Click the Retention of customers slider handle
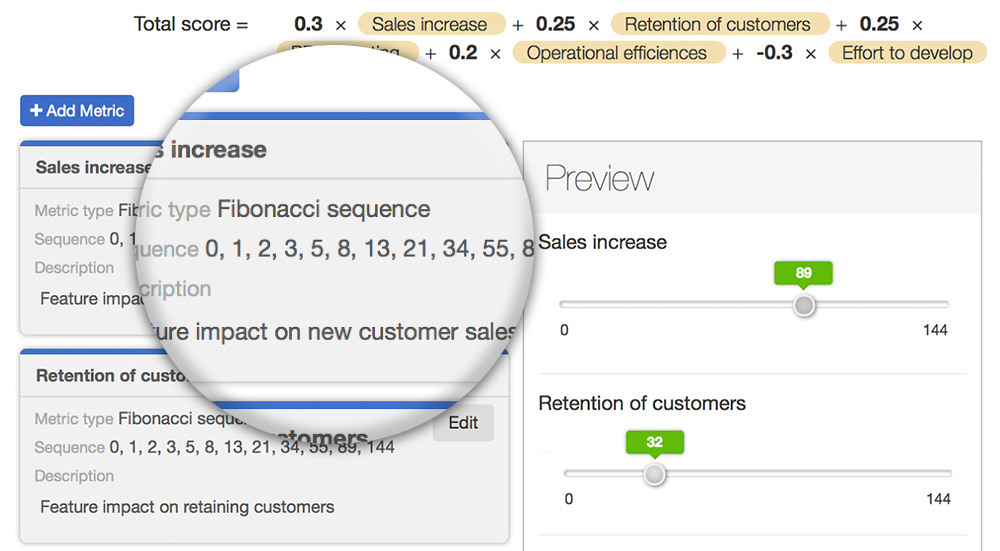Image resolution: width=1000 pixels, height=551 pixels. coord(654,474)
